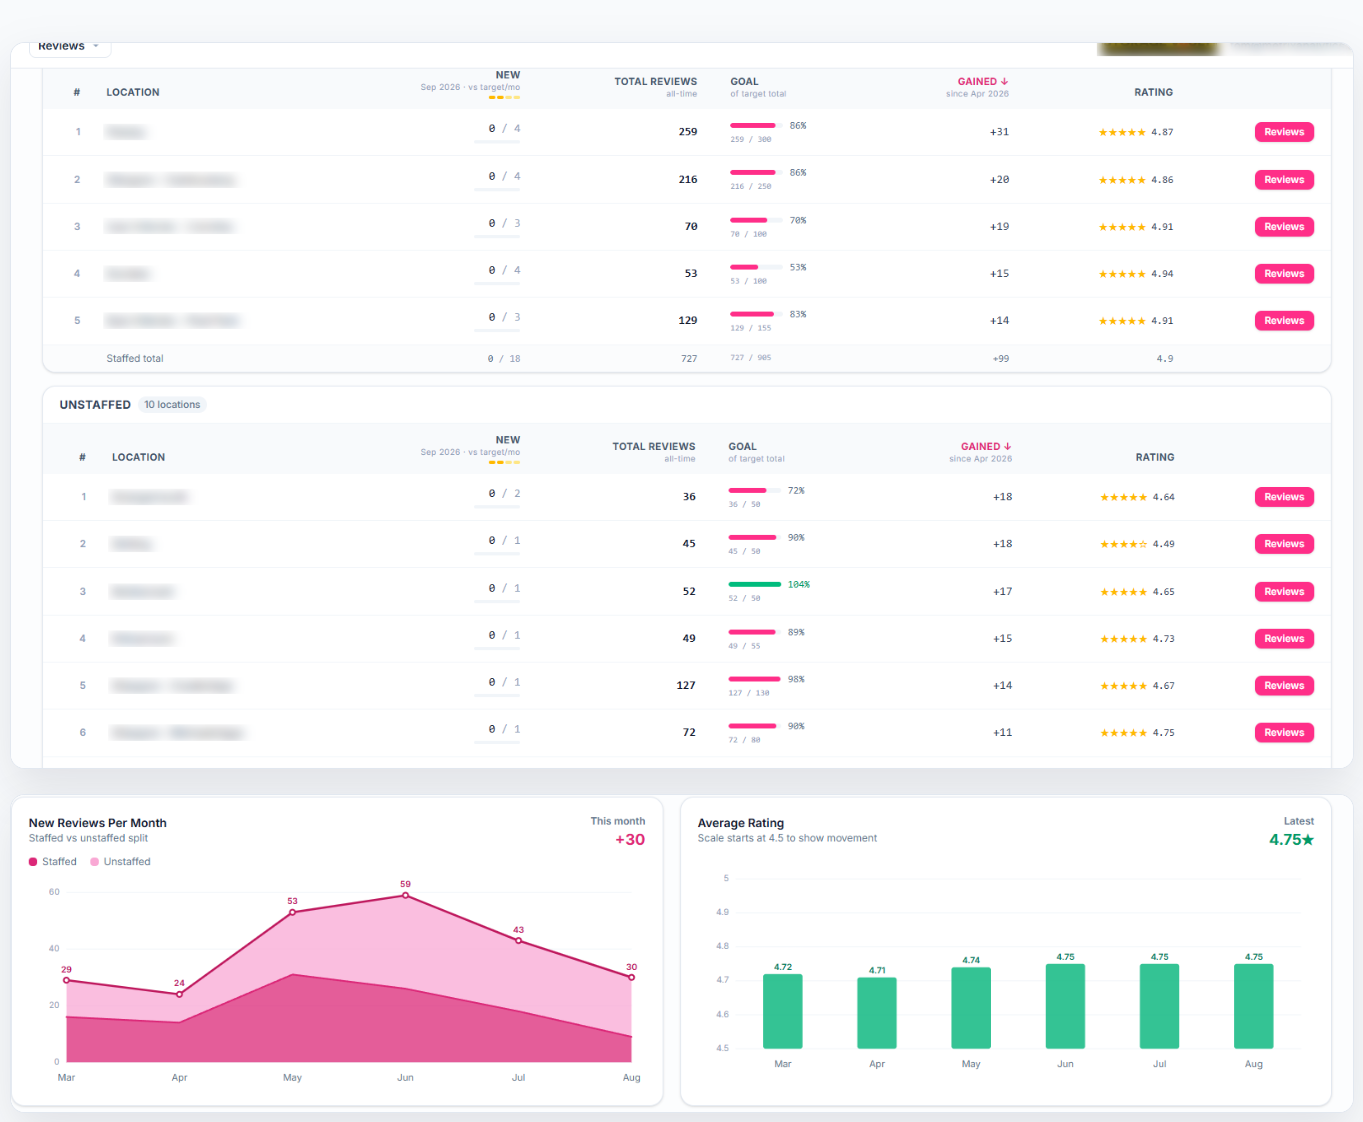Click the Apr bar labeled 4.71

(877, 1013)
